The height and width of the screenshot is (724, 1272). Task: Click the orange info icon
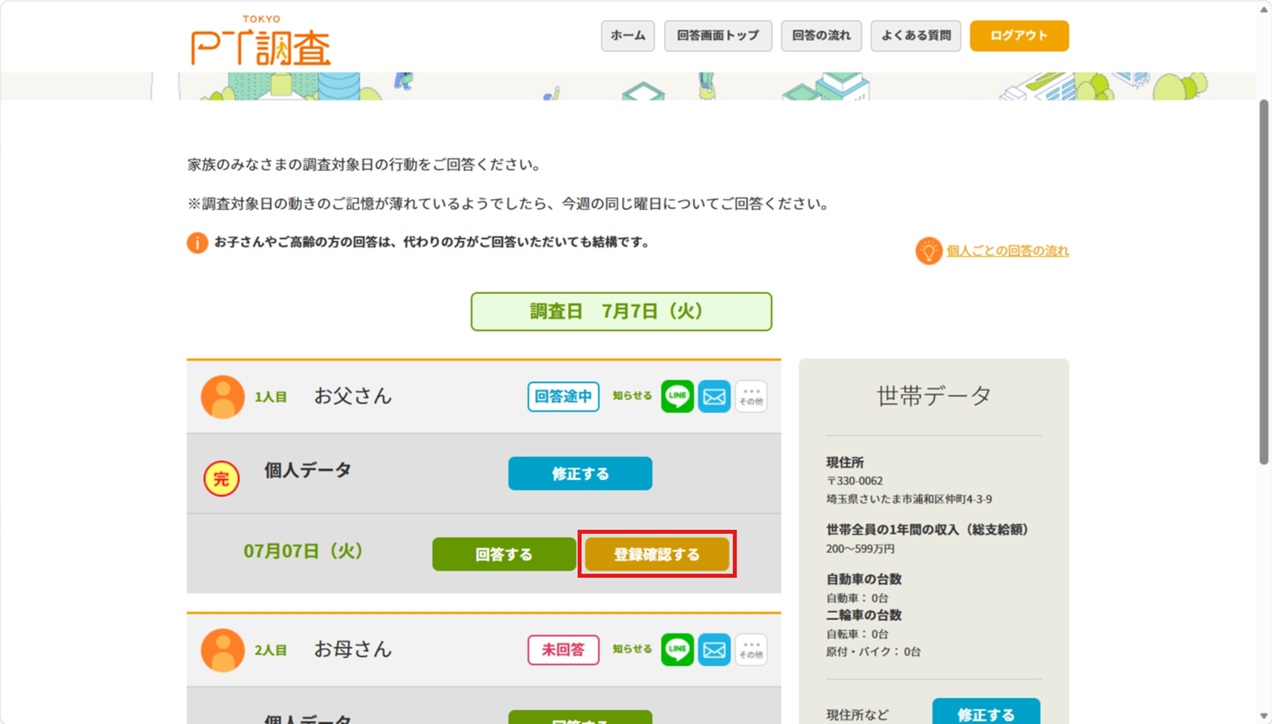pos(197,243)
